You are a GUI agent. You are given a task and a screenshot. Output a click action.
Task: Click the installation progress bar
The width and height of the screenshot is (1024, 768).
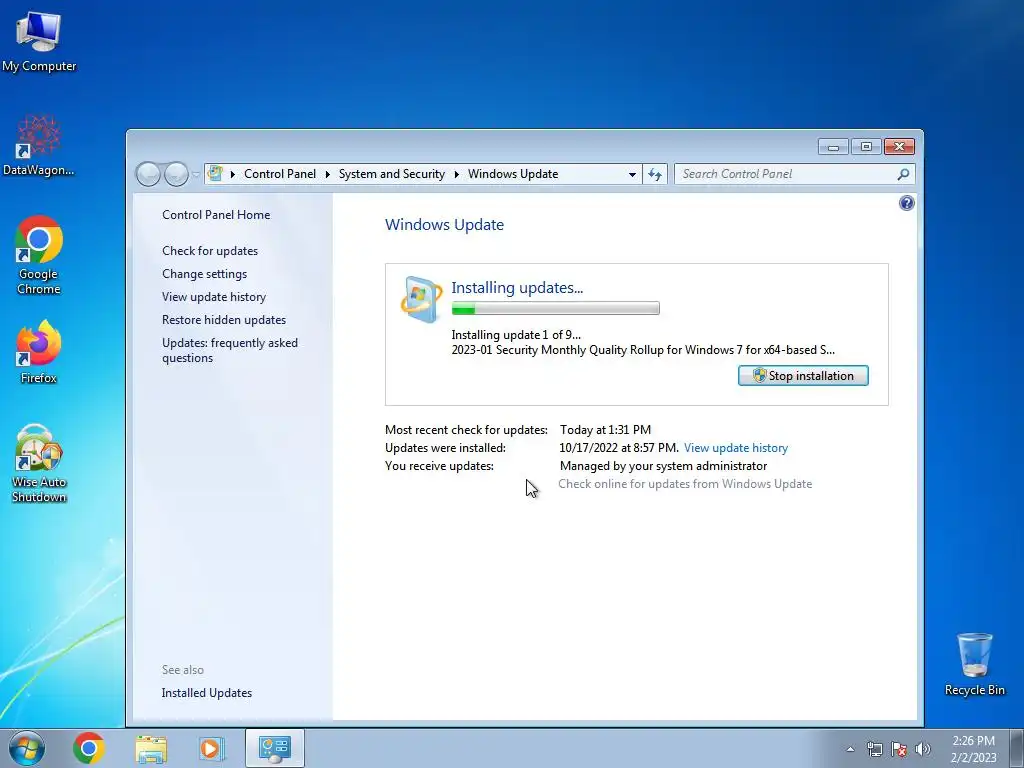(x=555, y=308)
